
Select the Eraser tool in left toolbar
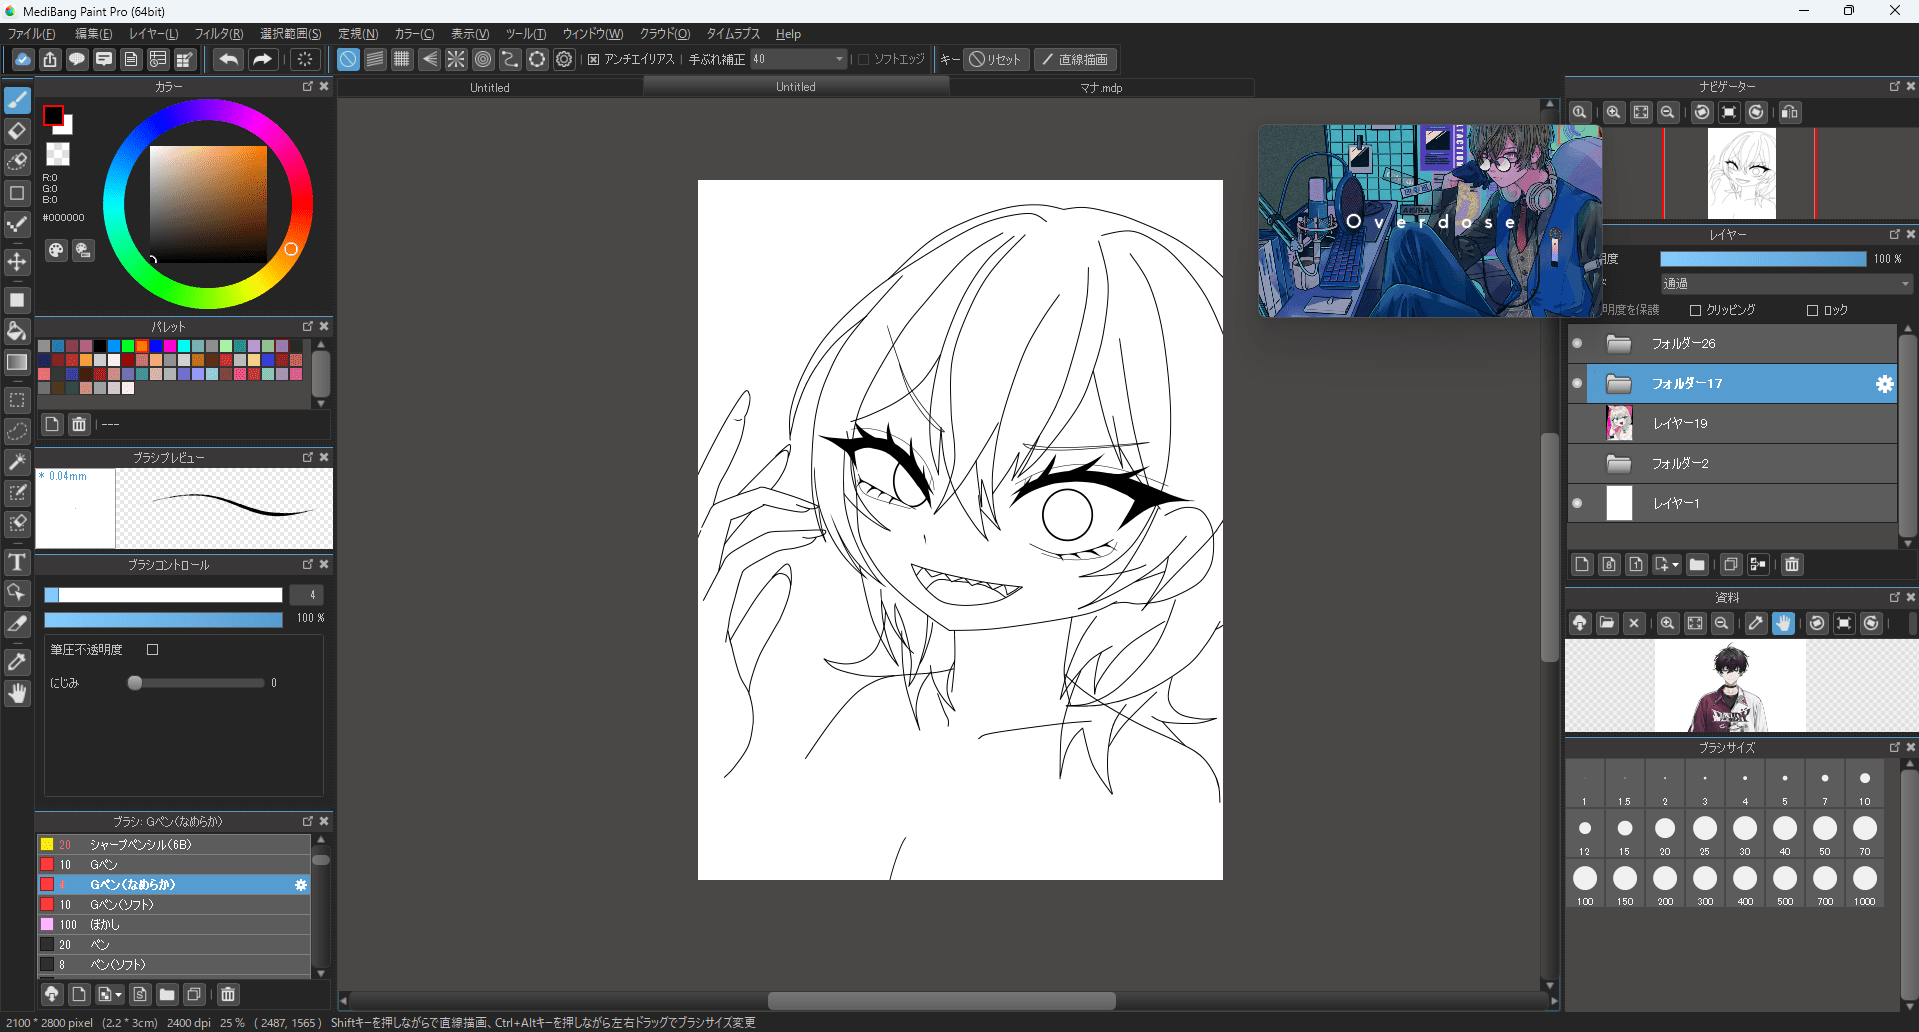click(17, 131)
